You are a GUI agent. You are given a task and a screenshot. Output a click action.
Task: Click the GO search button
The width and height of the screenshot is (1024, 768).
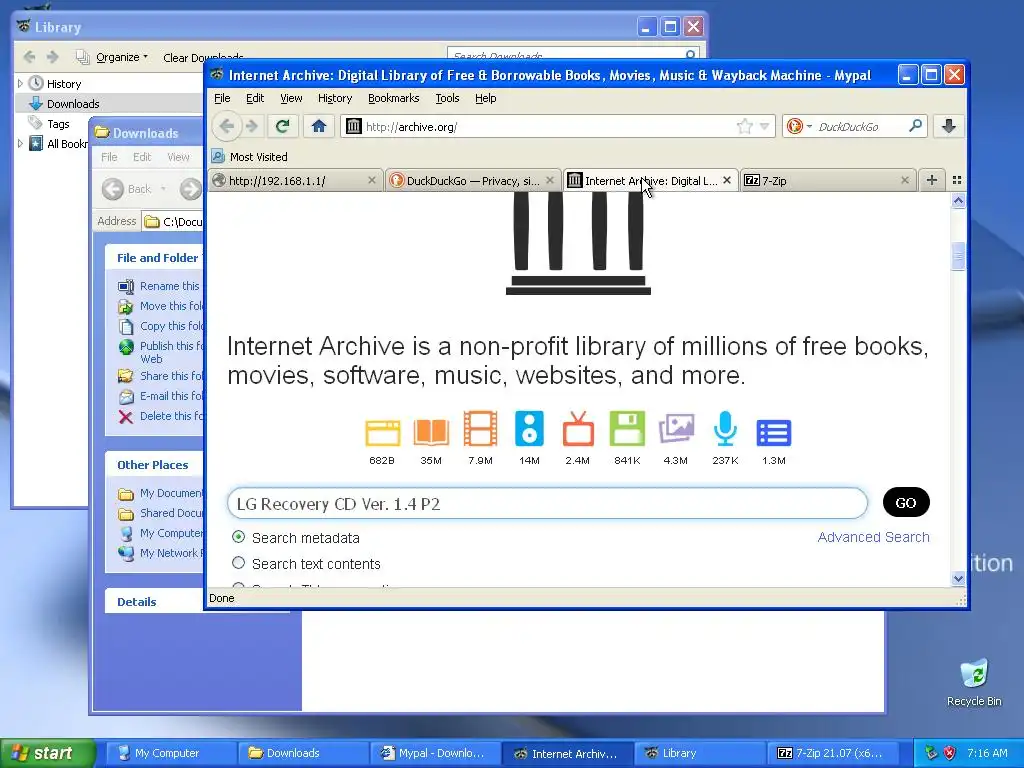pos(906,502)
